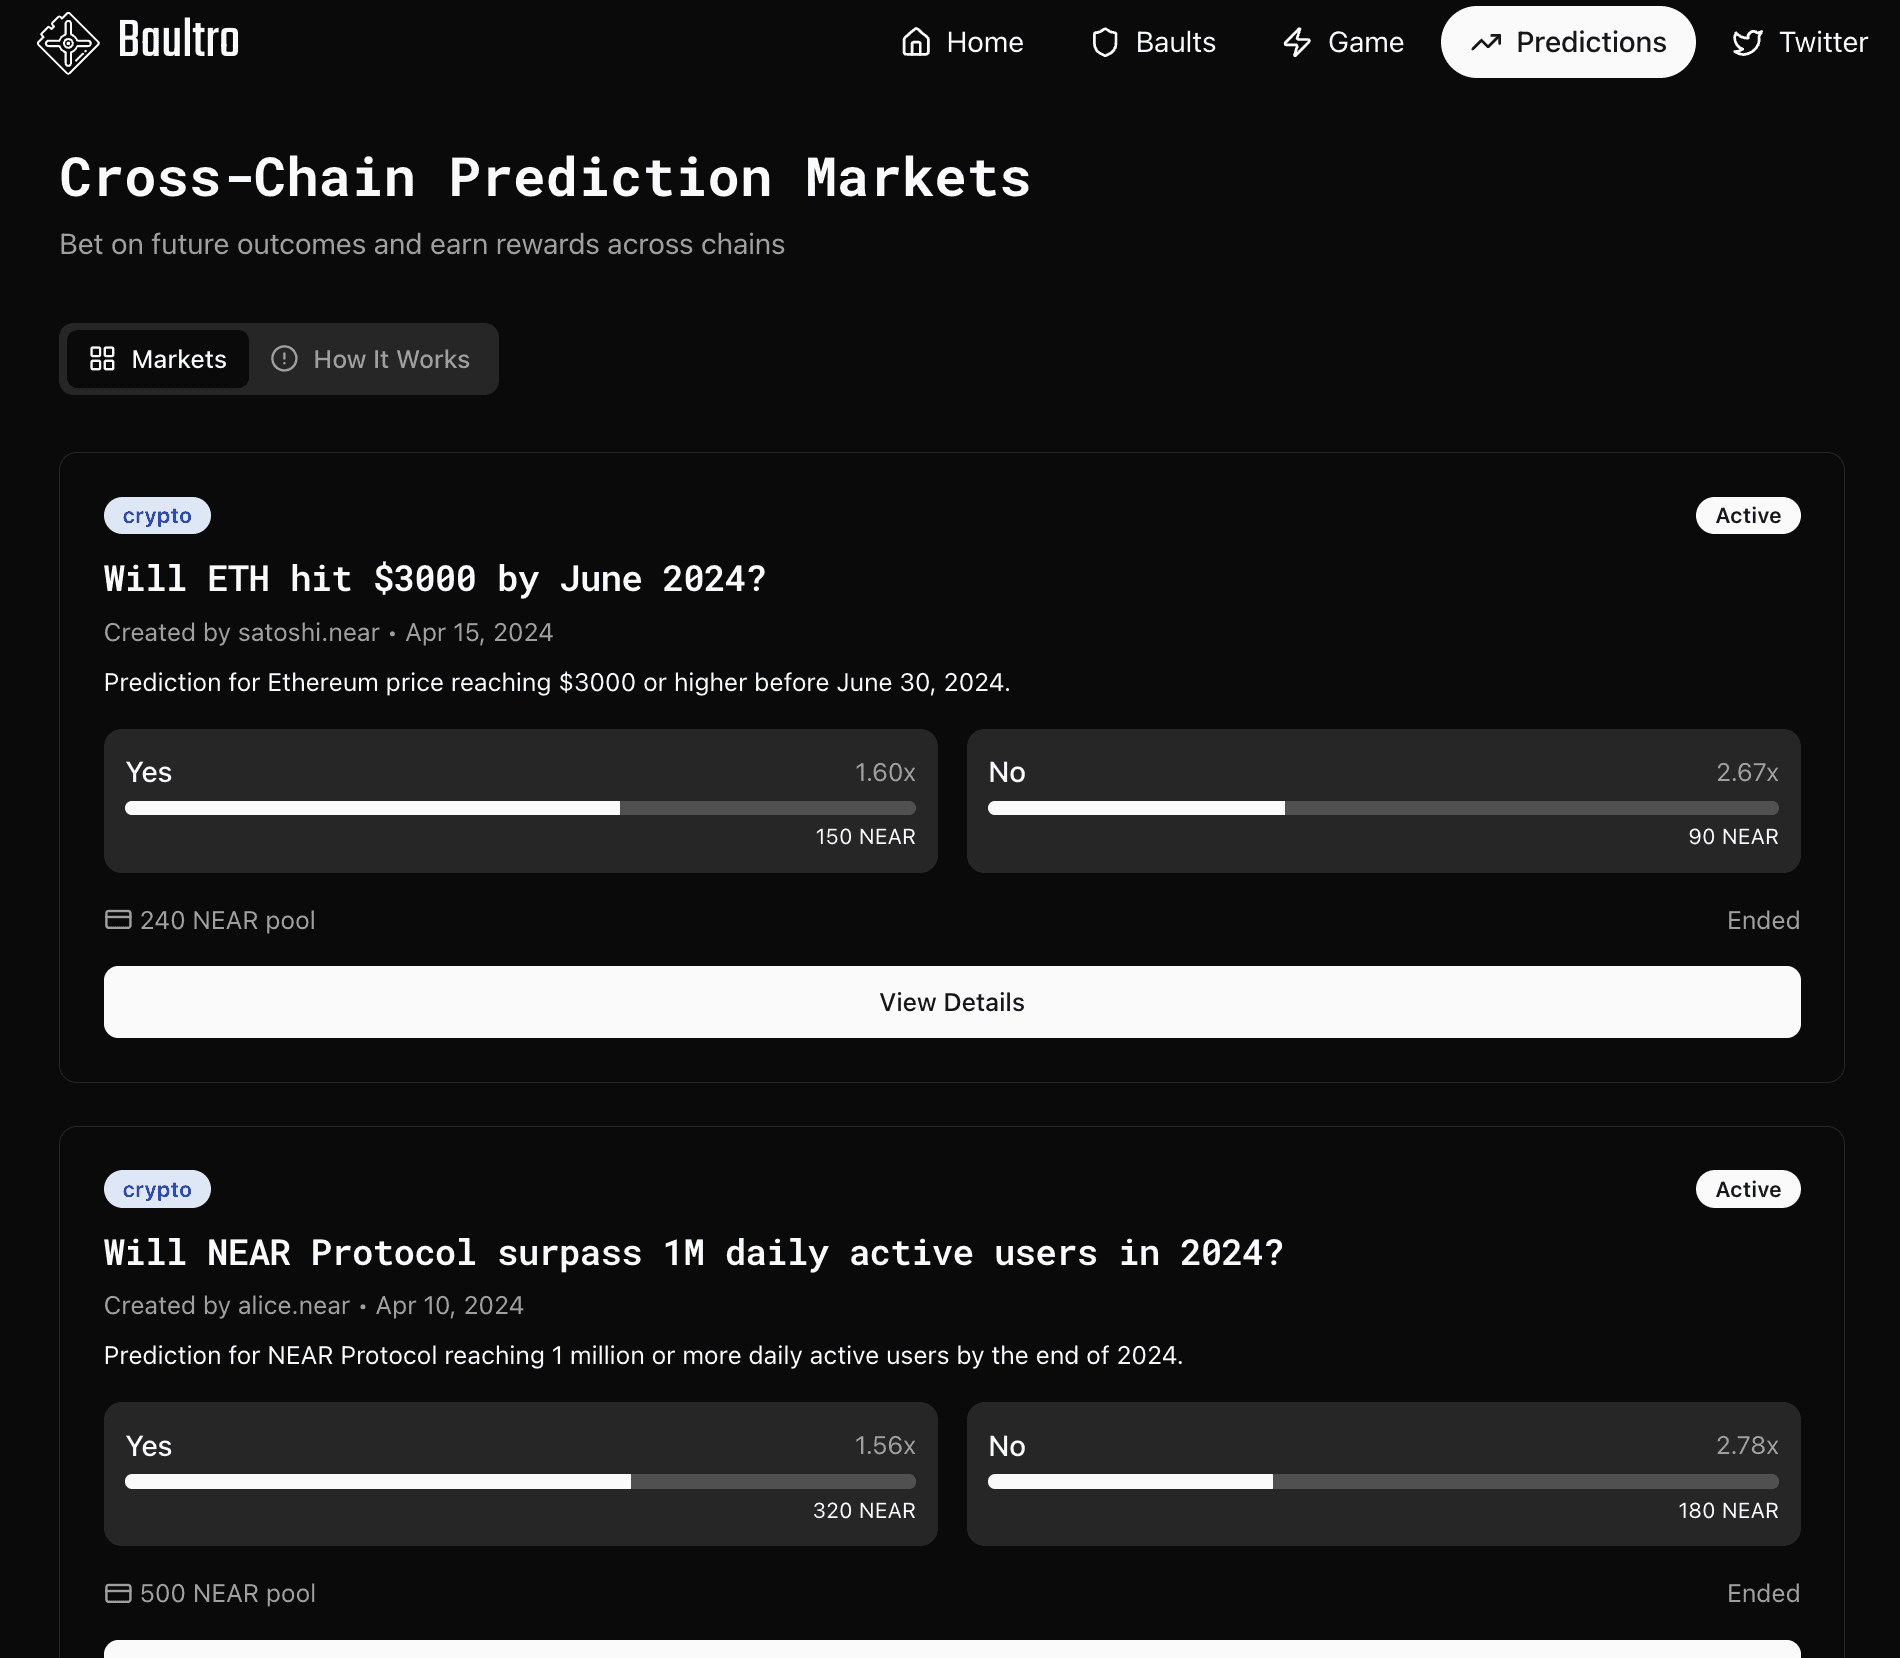This screenshot has height=1658, width=1900.
Task: Select the Yes option for ETH prediction
Action: 520,800
